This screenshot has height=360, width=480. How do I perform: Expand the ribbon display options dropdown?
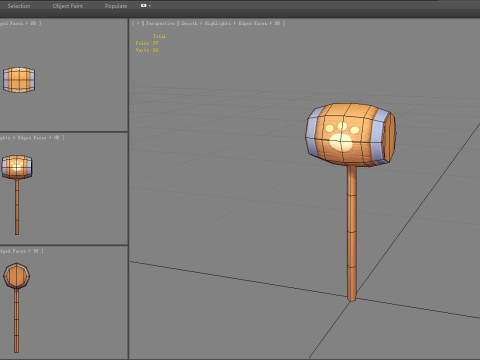[x=146, y=6]
